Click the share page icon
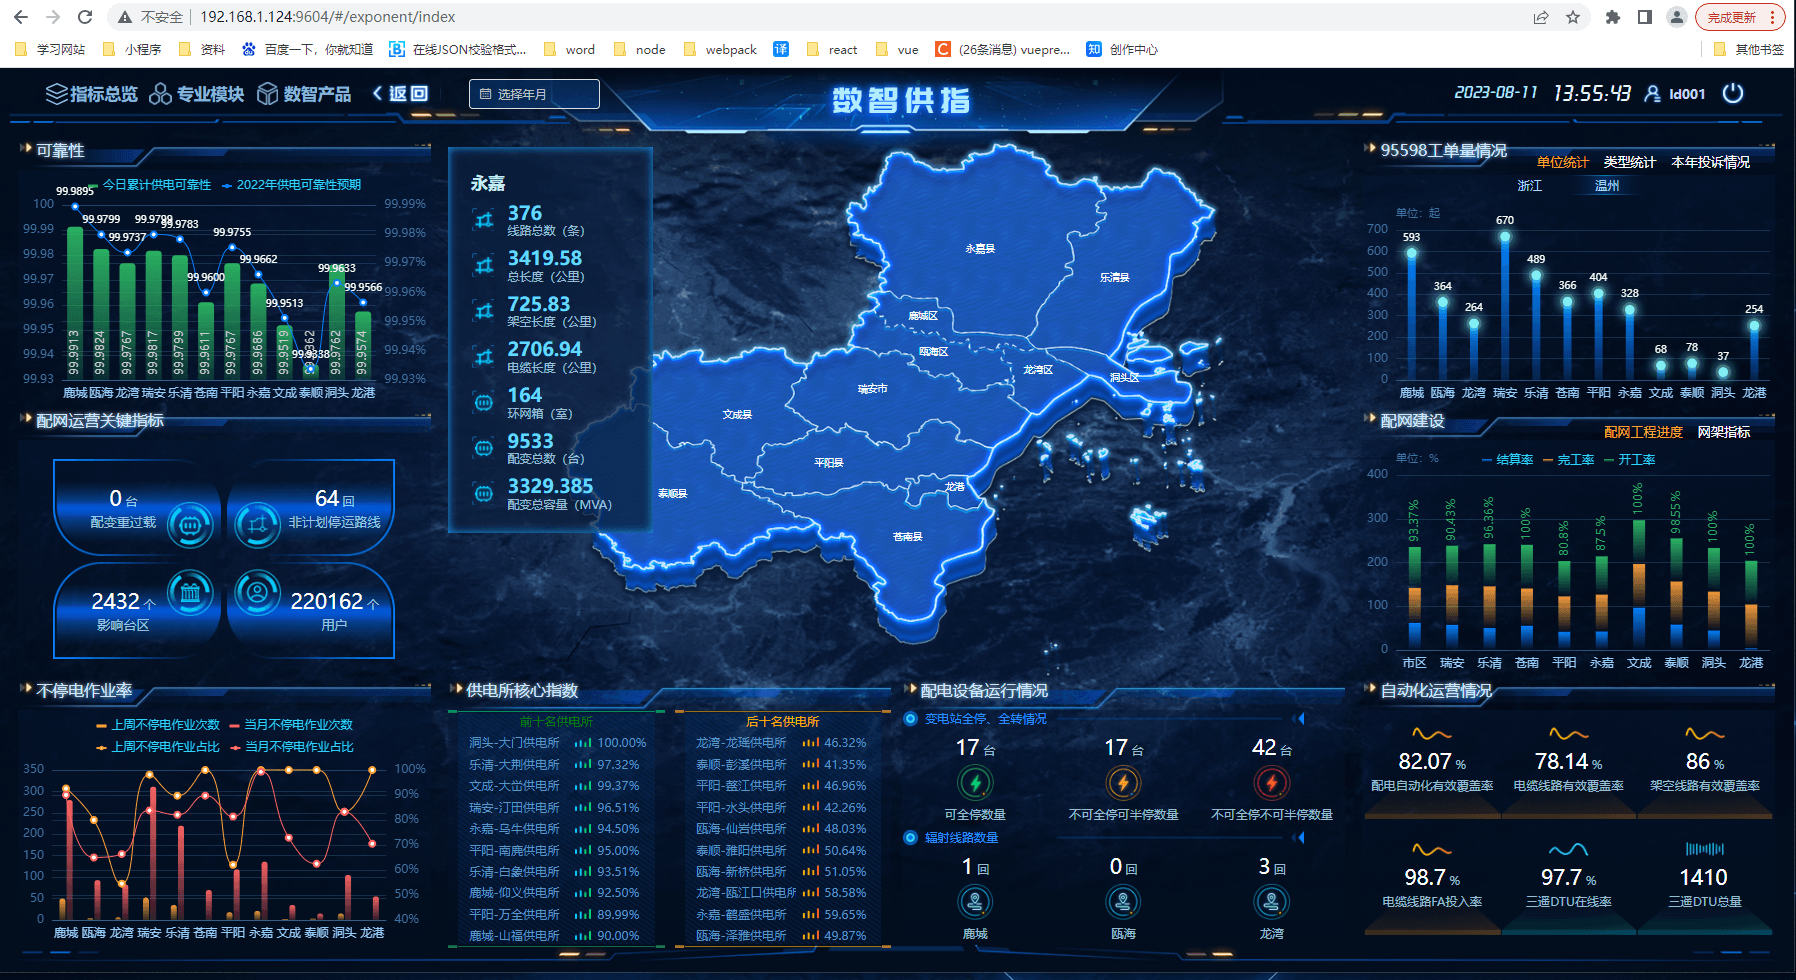1796x980 pixels. pyautogui.click(x=1541, y=17)
